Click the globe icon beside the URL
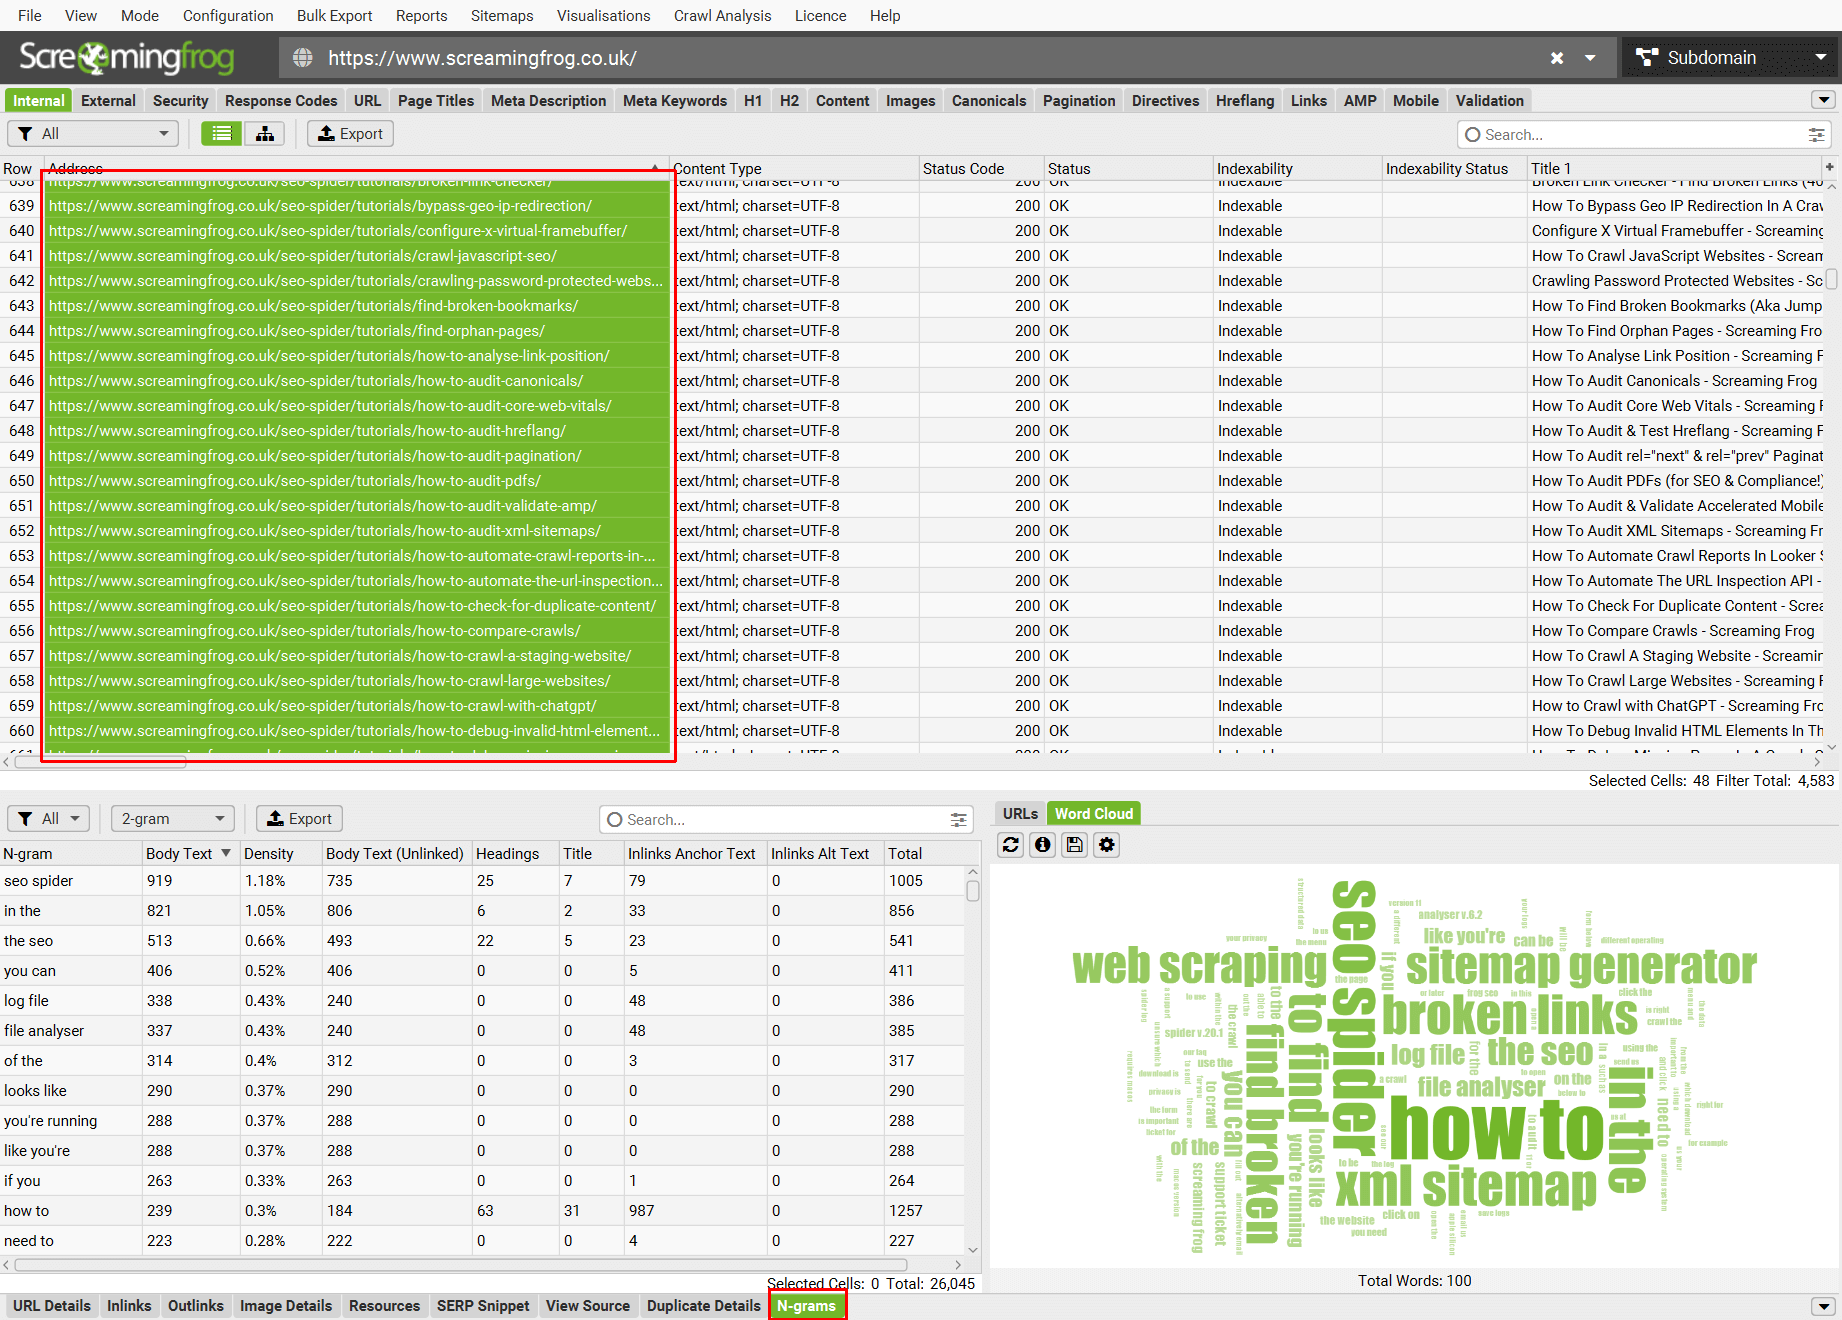Image resolution: width=1842 pixels, height=1320 pixels. click(x=303, y=58)
